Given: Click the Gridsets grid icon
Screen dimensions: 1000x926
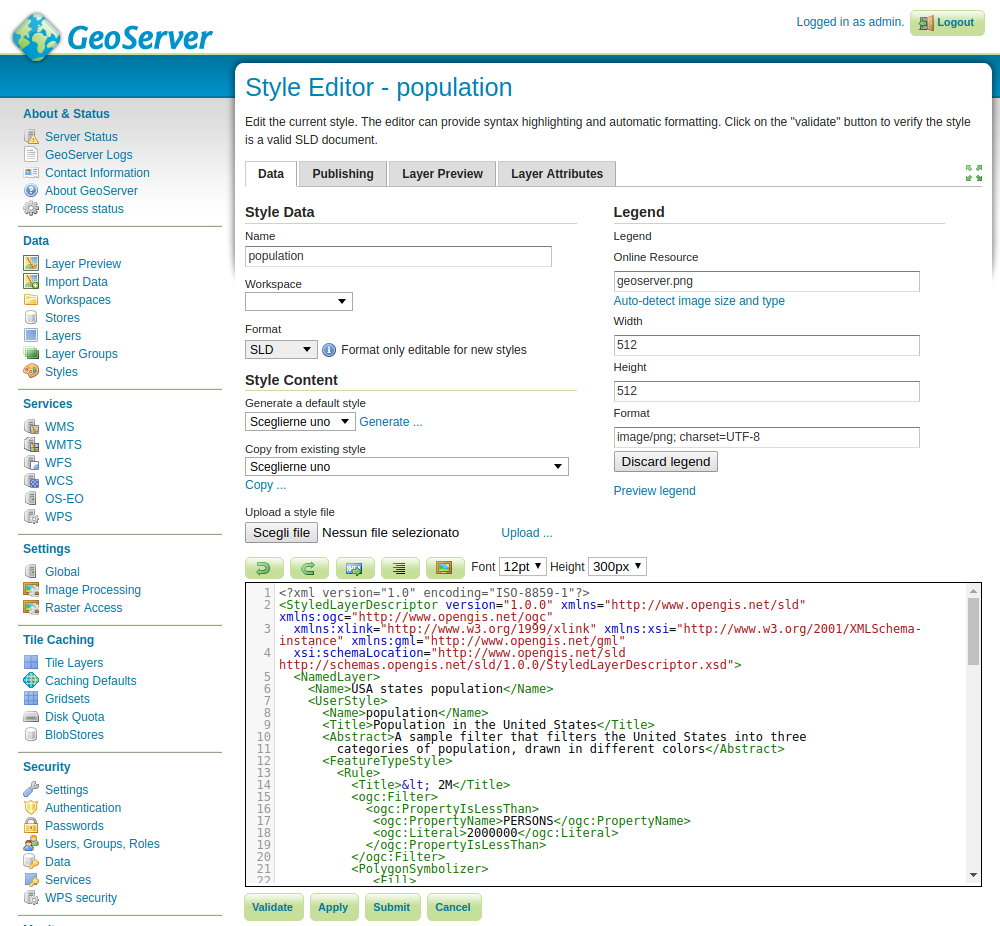Looking at the screenshot, I should [31, 698].
